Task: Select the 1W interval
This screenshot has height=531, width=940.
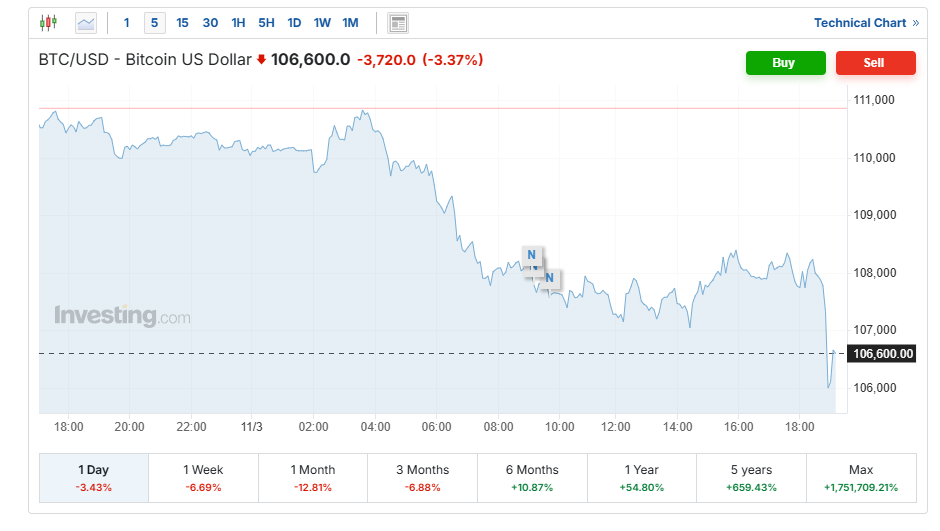Action: 322,22
